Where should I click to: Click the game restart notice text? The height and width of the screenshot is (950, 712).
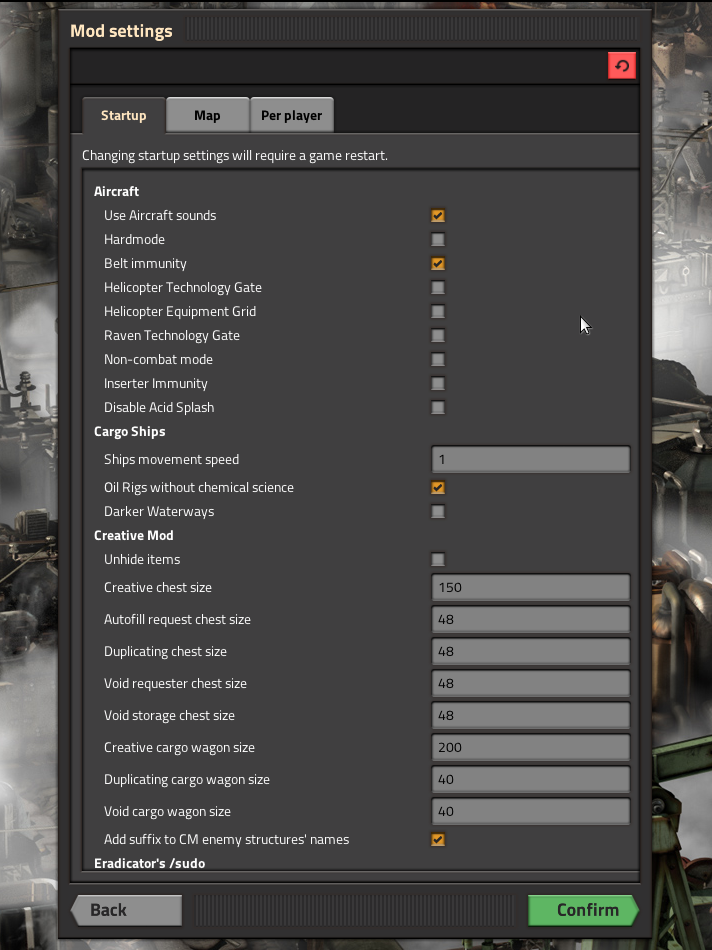point(235,156)
